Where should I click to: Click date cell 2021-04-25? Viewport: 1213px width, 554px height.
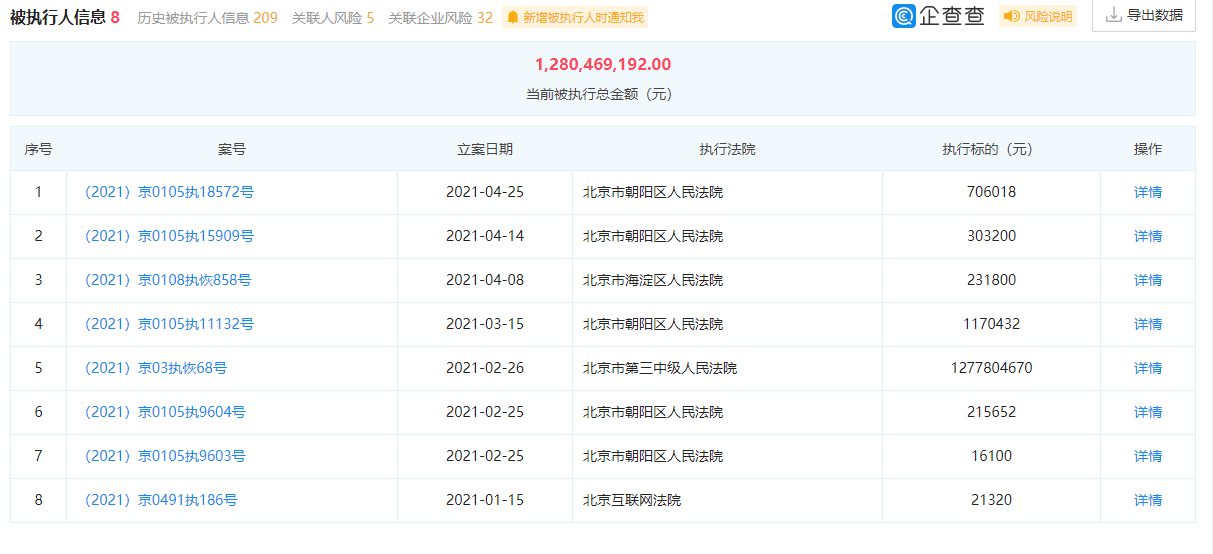coord(485,192)
